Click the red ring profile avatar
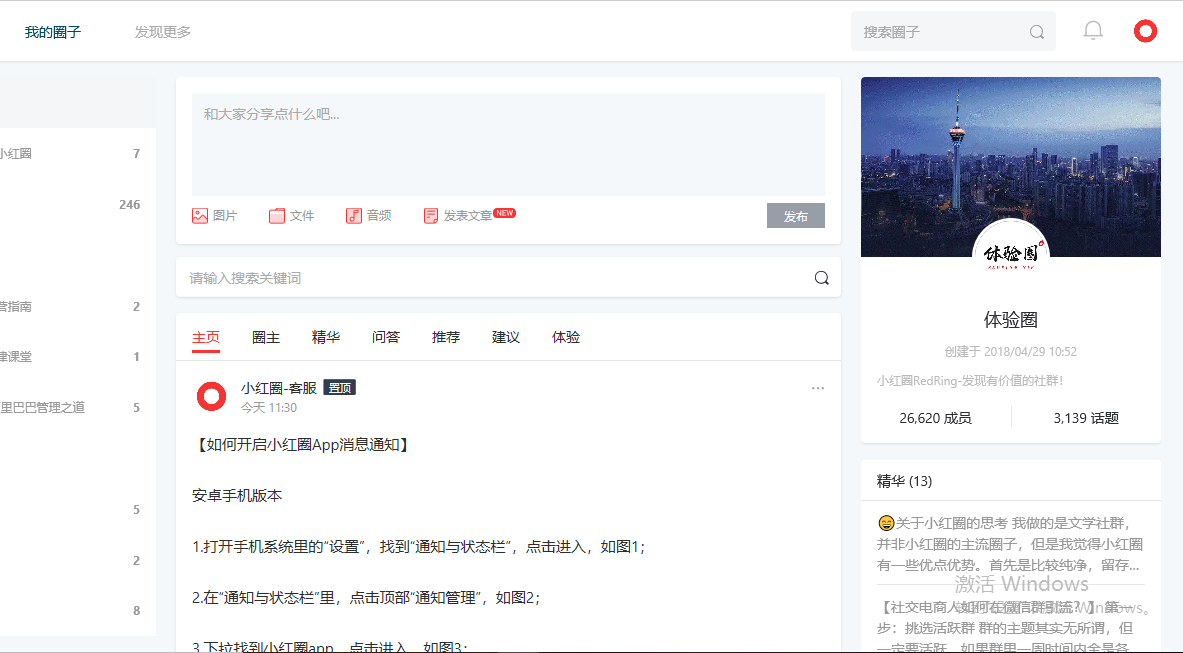Viewport: 1183px width, 653px height. [1145, 31]
